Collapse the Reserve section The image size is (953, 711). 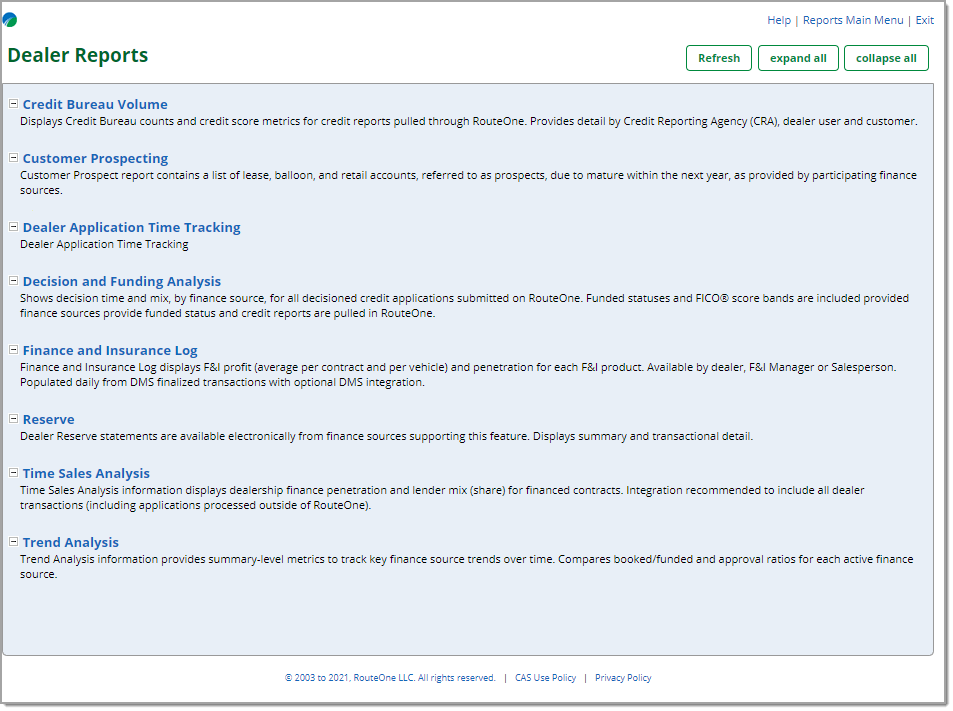click(13, 419)
